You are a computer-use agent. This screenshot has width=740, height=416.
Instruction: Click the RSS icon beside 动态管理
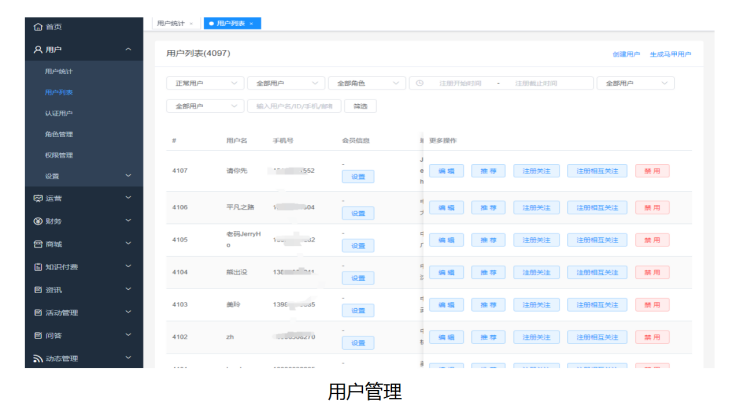pyautogui.click(x=38, y=358)
